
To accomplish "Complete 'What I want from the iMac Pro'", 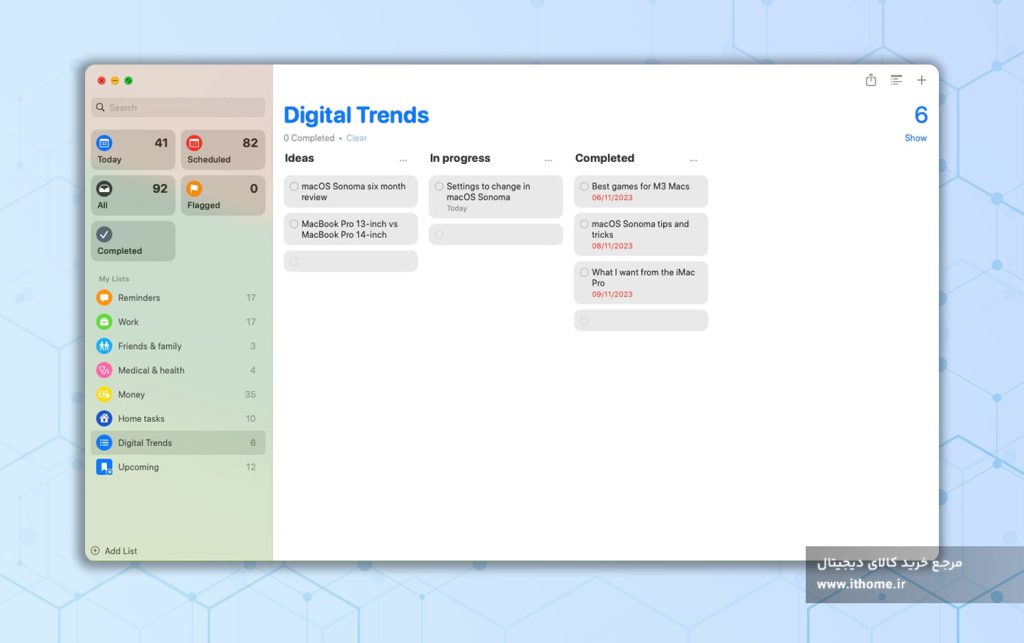I will 584,272.
